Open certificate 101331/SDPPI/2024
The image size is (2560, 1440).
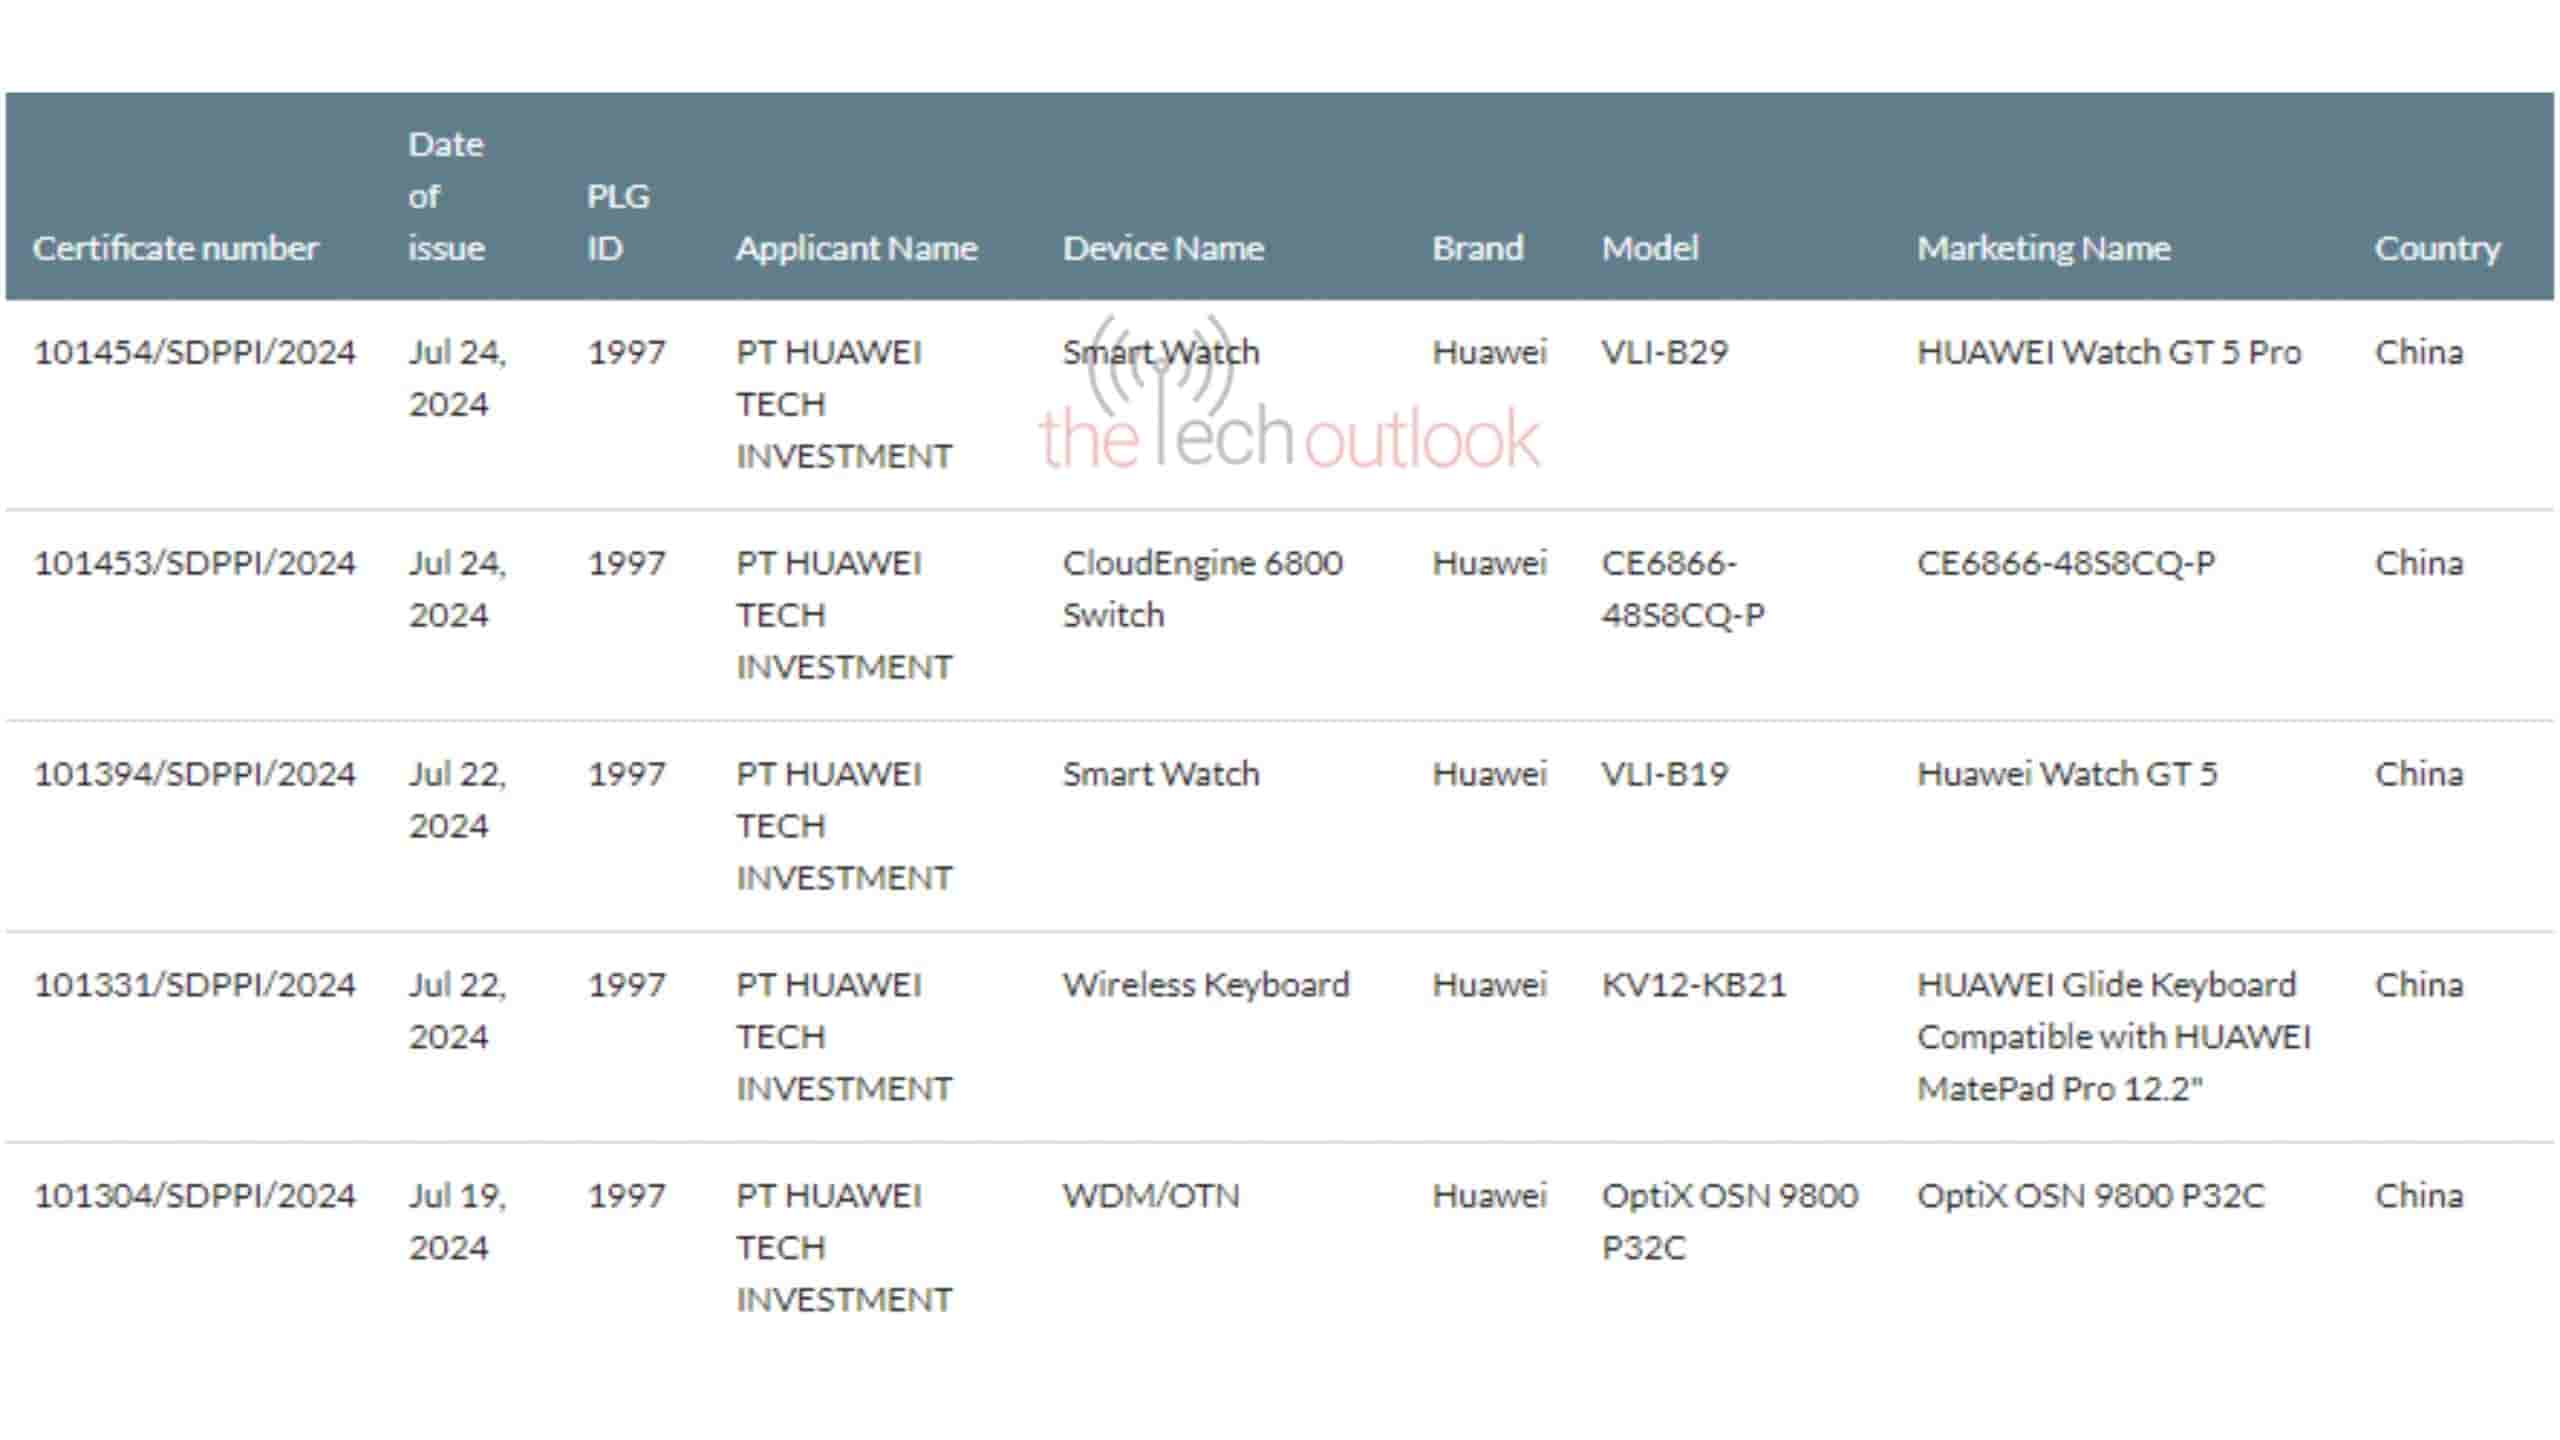tap(195, 985)
